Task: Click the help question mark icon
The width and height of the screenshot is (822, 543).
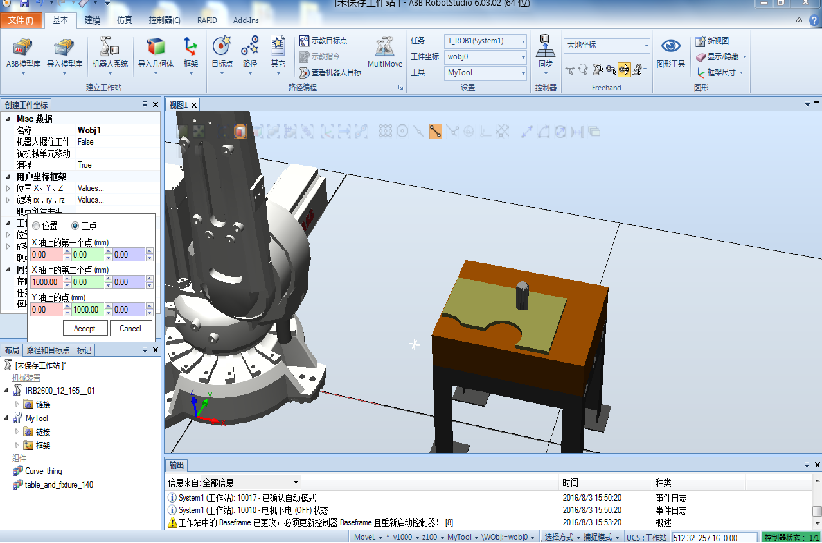Action: (x=814, y=20)
